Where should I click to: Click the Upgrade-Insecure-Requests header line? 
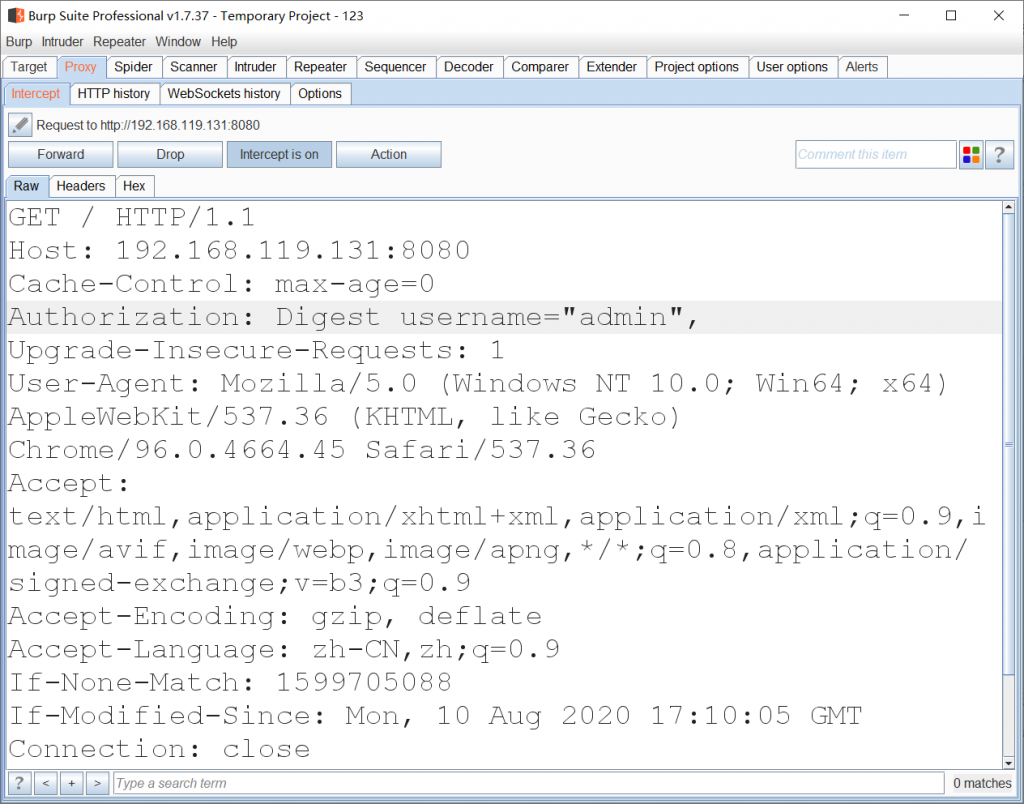coord(256,351)
